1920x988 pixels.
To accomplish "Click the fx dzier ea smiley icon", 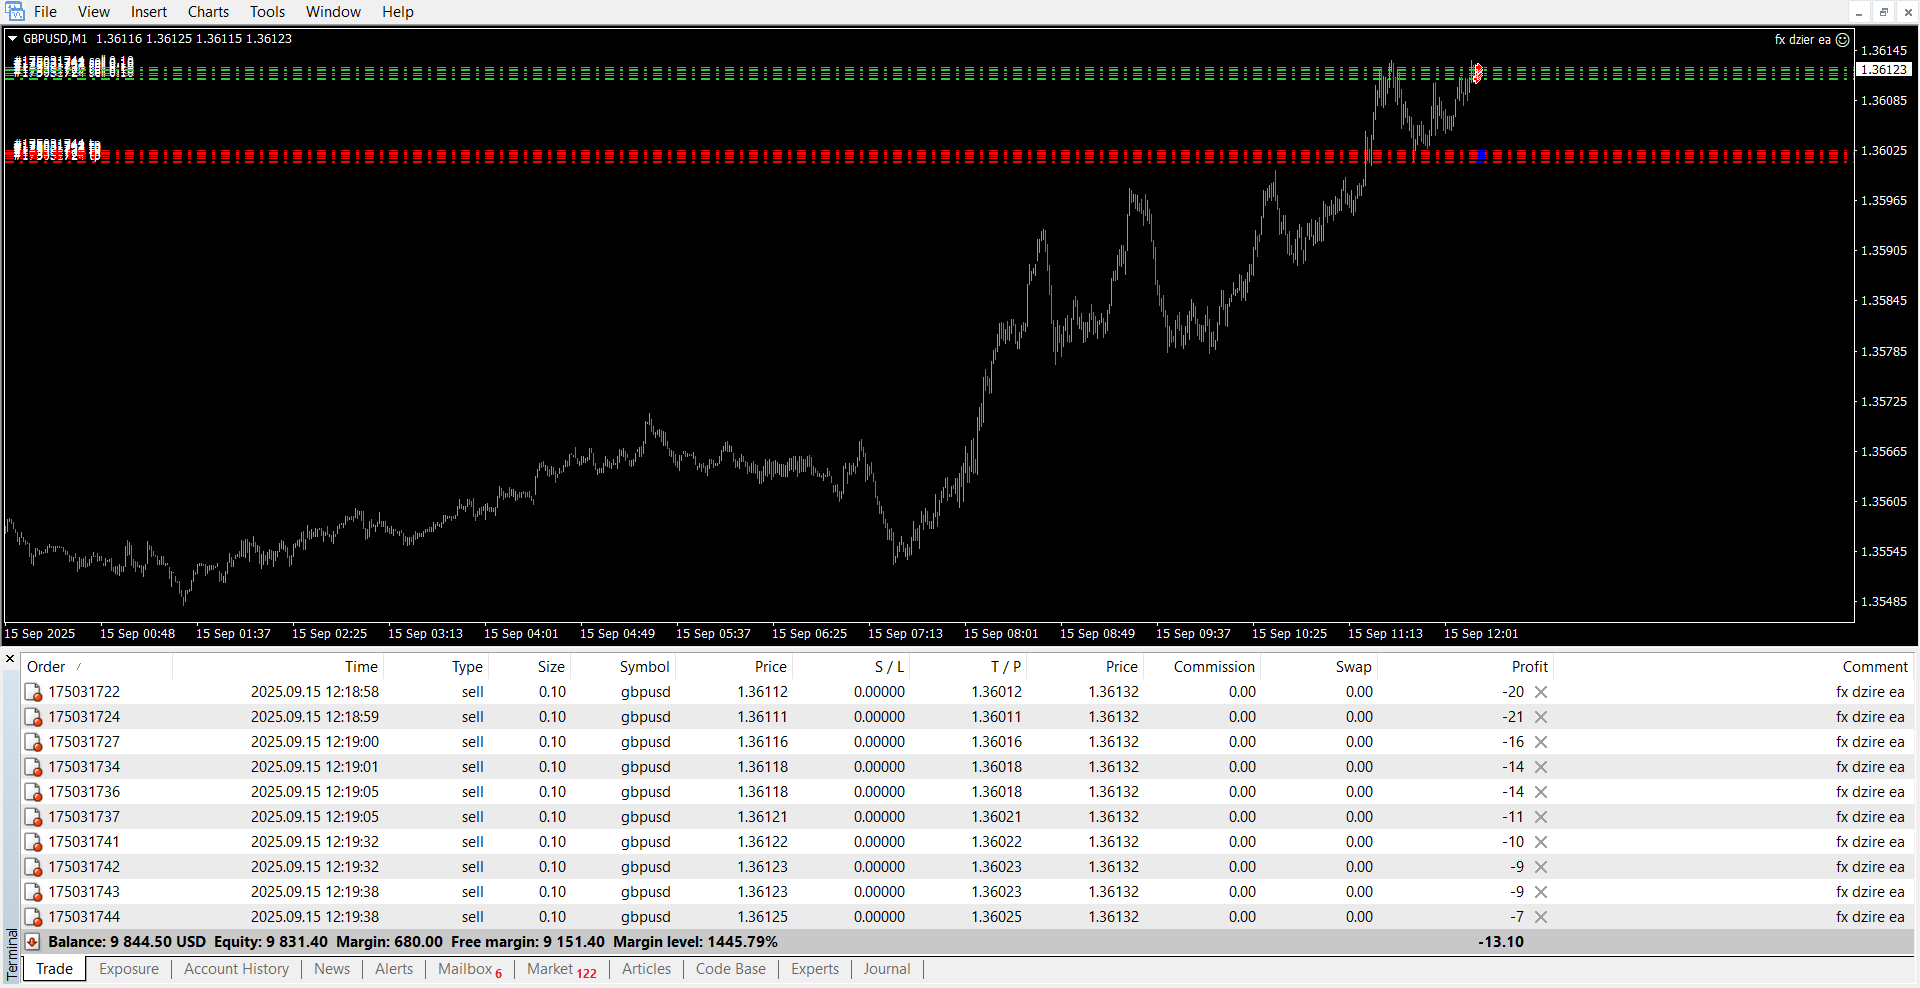I will [x=1842, y=40].
